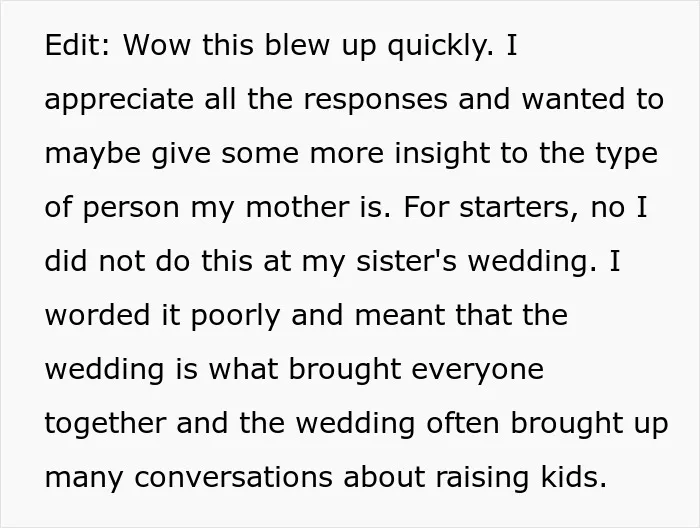Click the word "everyone"
700x528 pixels.
tap(477, 370)
